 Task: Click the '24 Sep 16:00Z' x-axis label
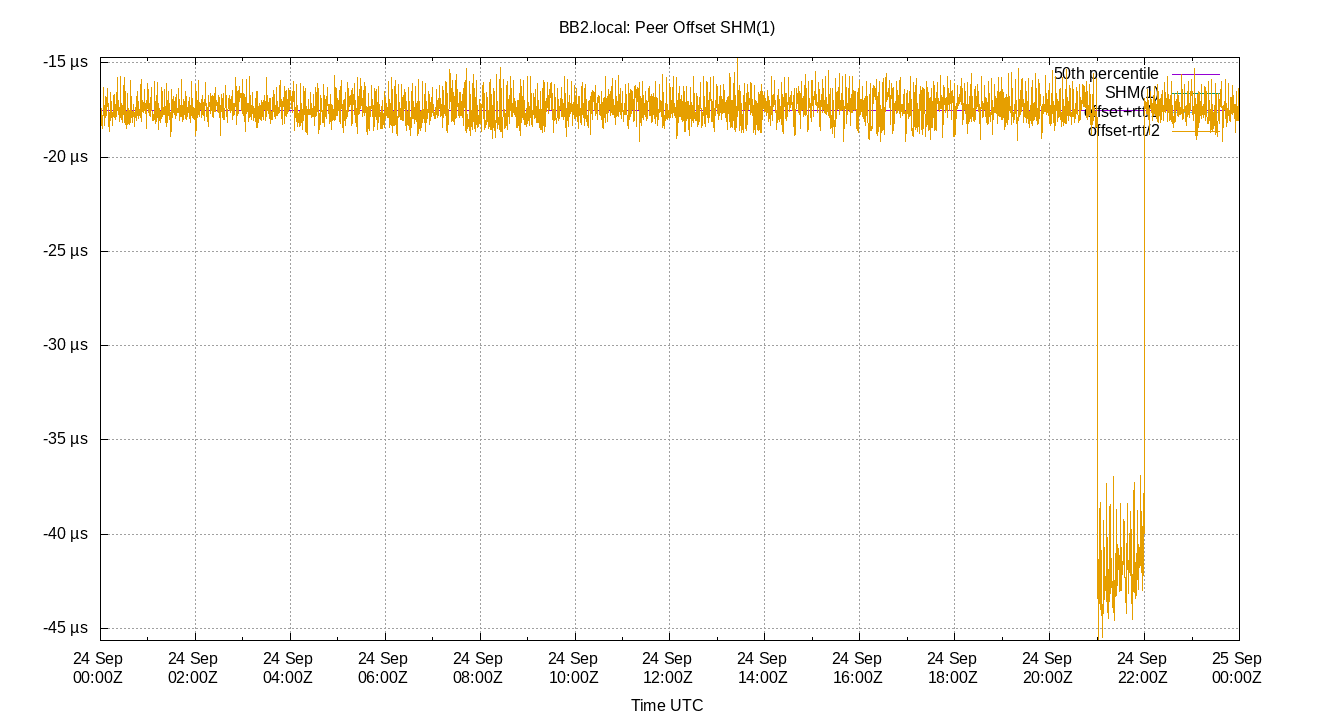pos(858,668)
